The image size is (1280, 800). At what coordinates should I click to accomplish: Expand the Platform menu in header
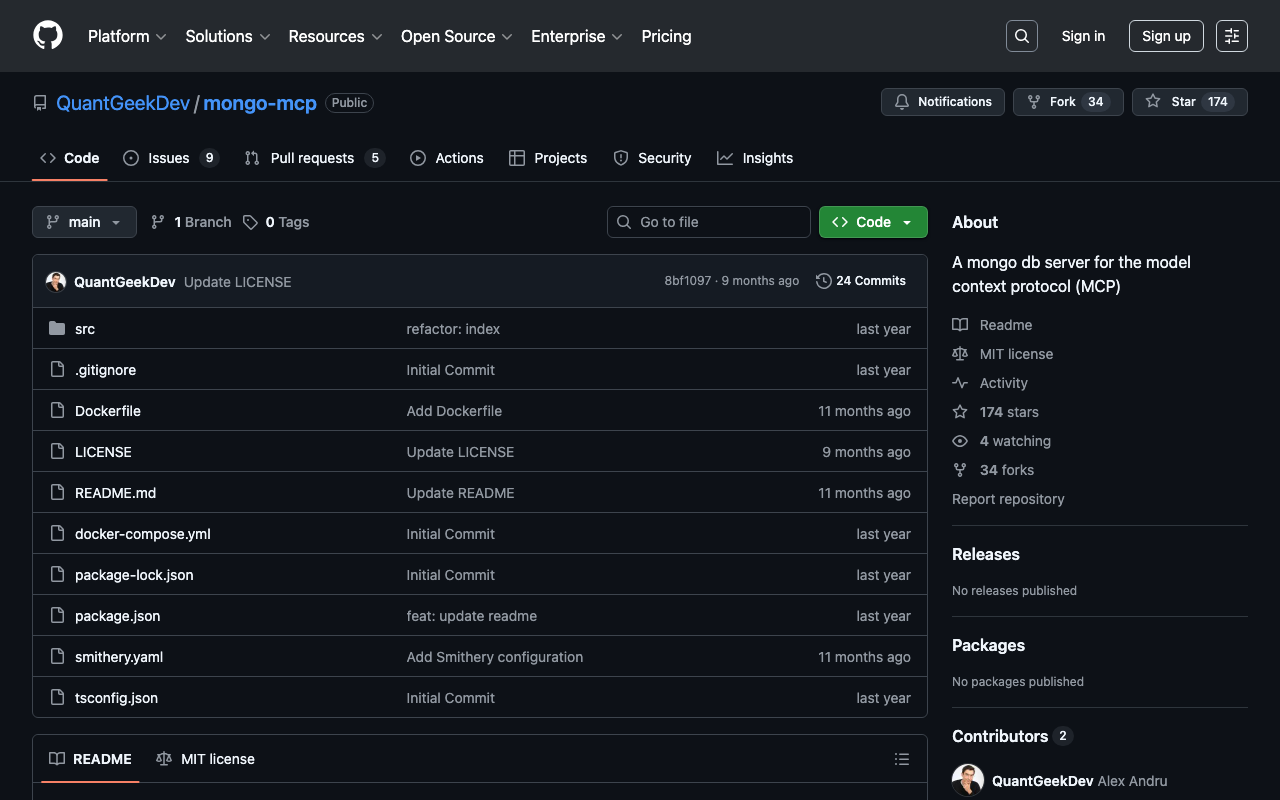coord(127,36)
